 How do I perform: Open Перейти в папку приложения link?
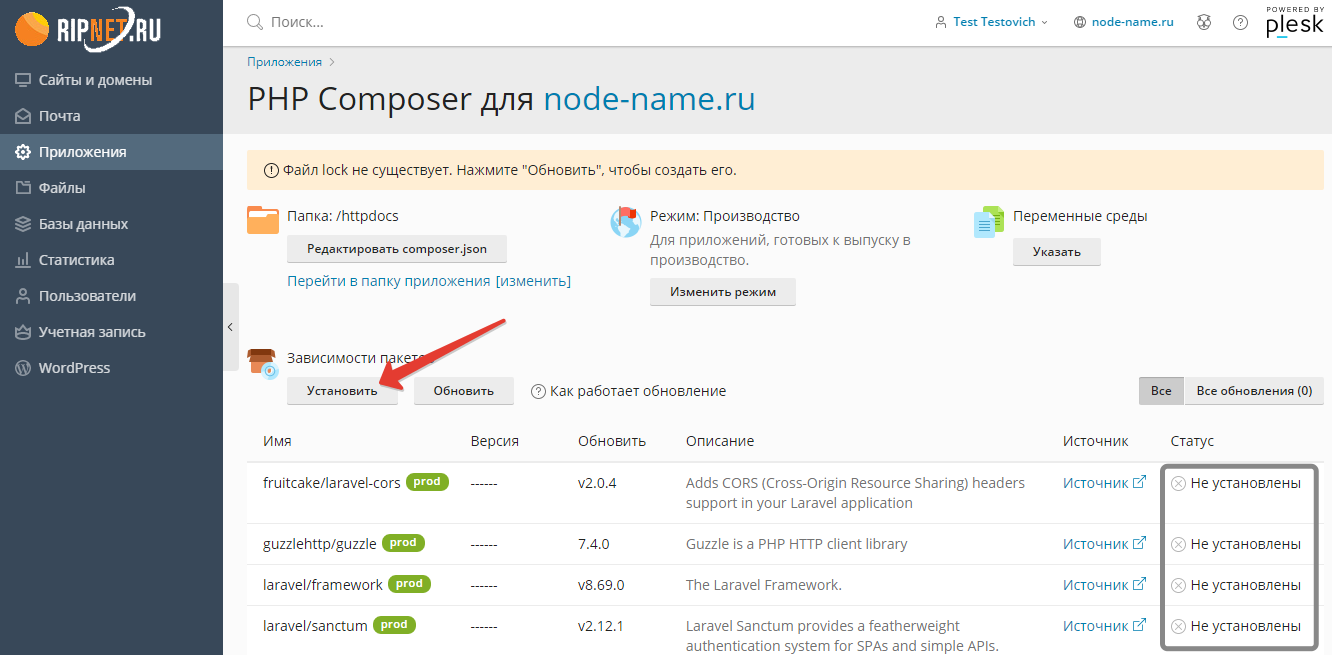[x=389, y=281]
